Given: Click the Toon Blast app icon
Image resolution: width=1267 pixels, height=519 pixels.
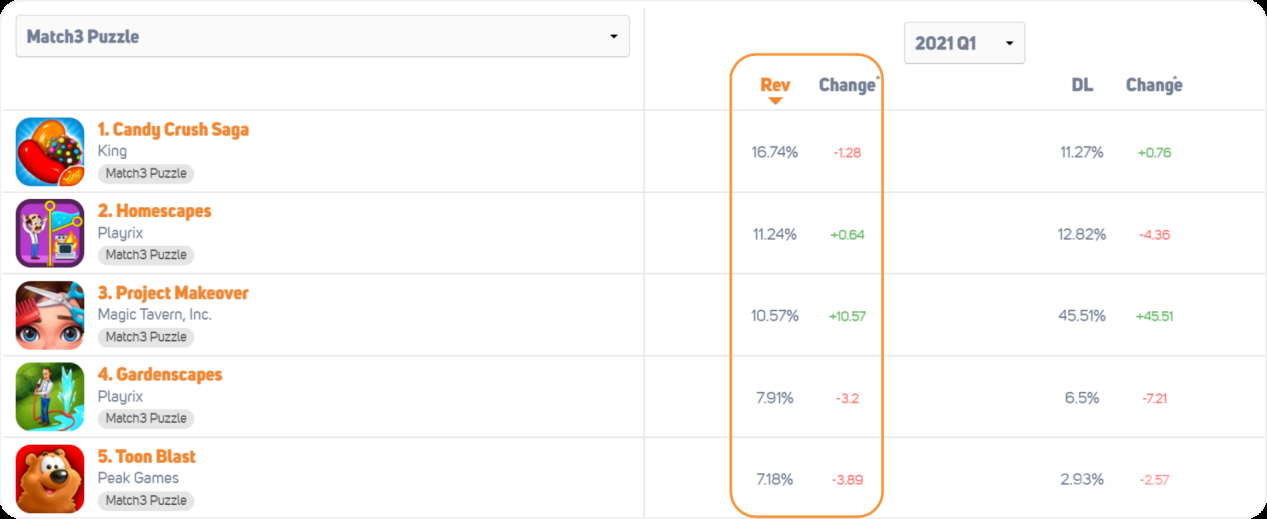Looking at the screenshot, I should tap(50, 478).
